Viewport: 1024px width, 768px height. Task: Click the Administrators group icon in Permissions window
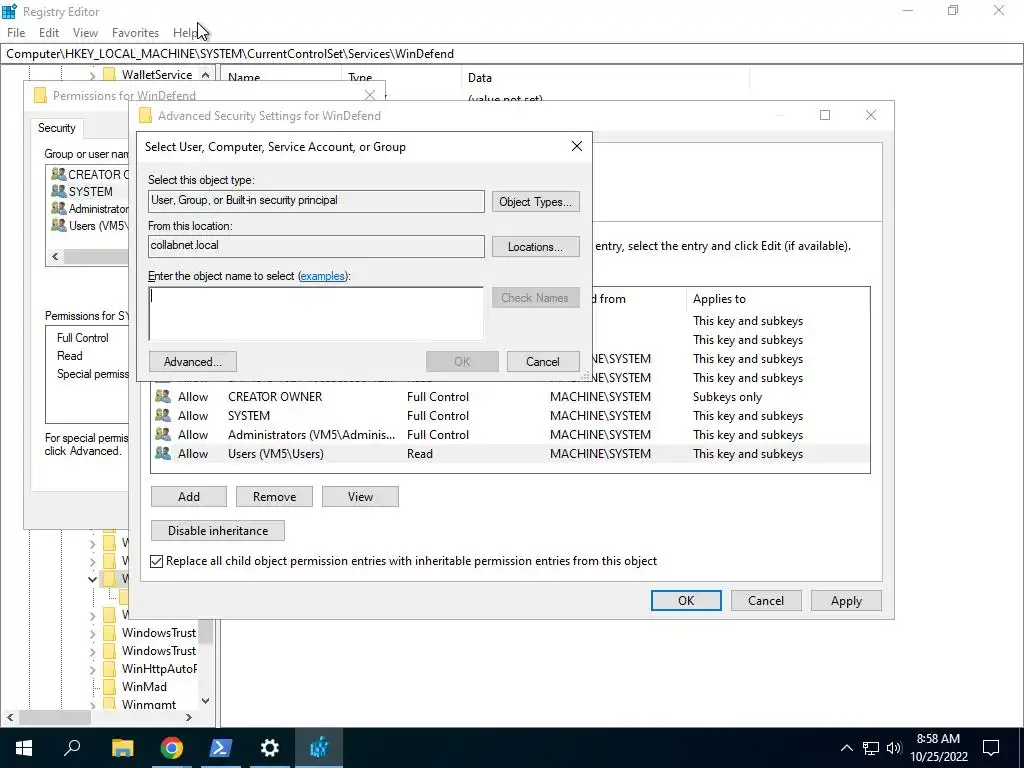(x=58, y=208)
